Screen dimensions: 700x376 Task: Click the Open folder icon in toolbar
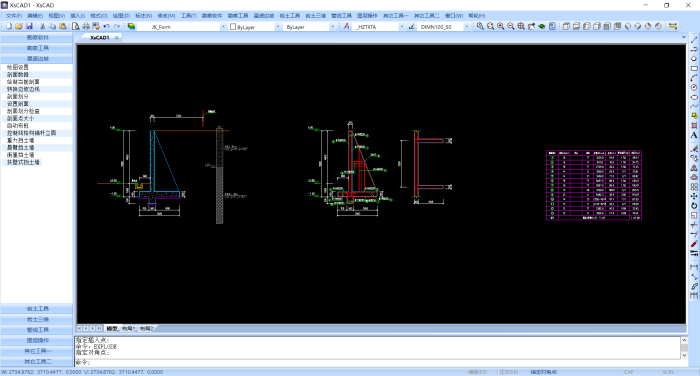coord(19,27)
